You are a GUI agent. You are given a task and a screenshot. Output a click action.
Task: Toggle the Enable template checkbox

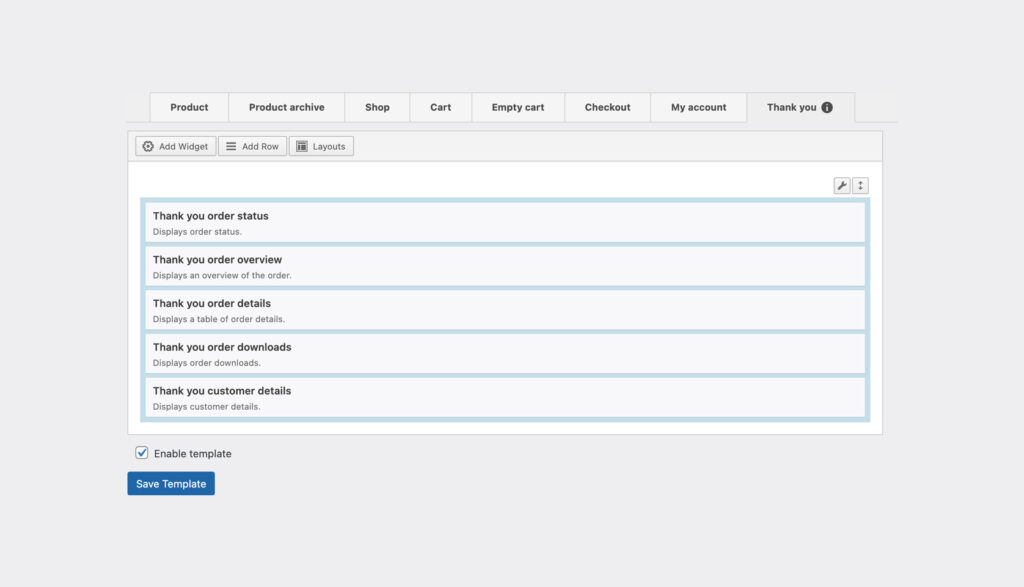point(142,453)
